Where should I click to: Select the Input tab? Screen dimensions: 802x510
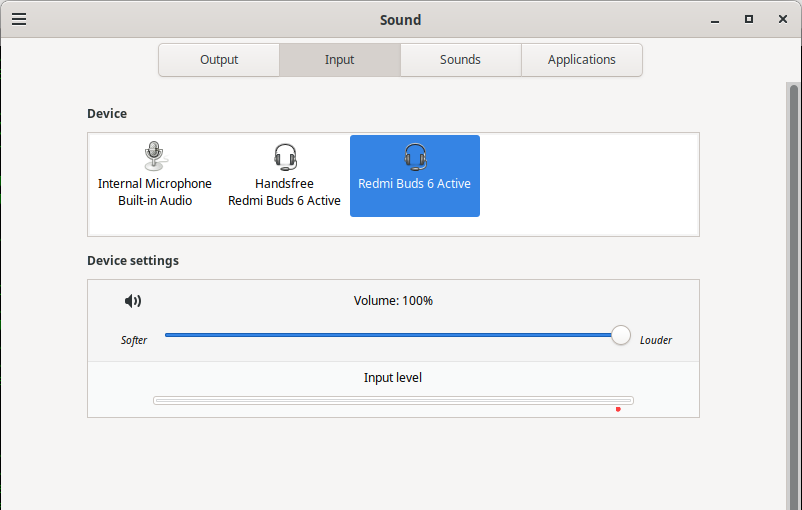tap(340, 60)
